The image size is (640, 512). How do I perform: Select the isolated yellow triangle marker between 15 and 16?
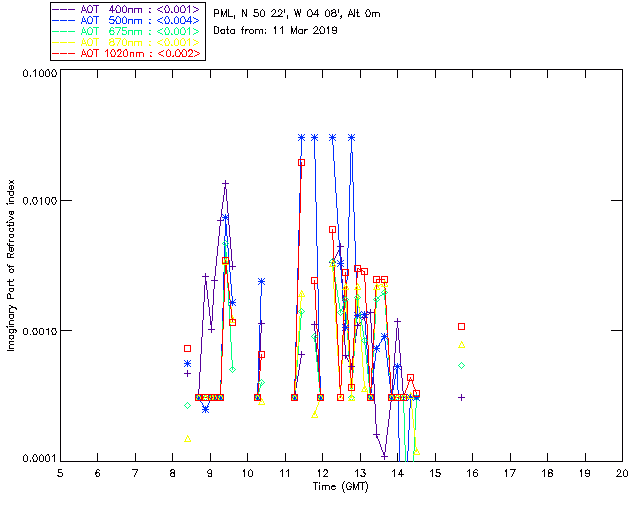click(x=462, y=345)
